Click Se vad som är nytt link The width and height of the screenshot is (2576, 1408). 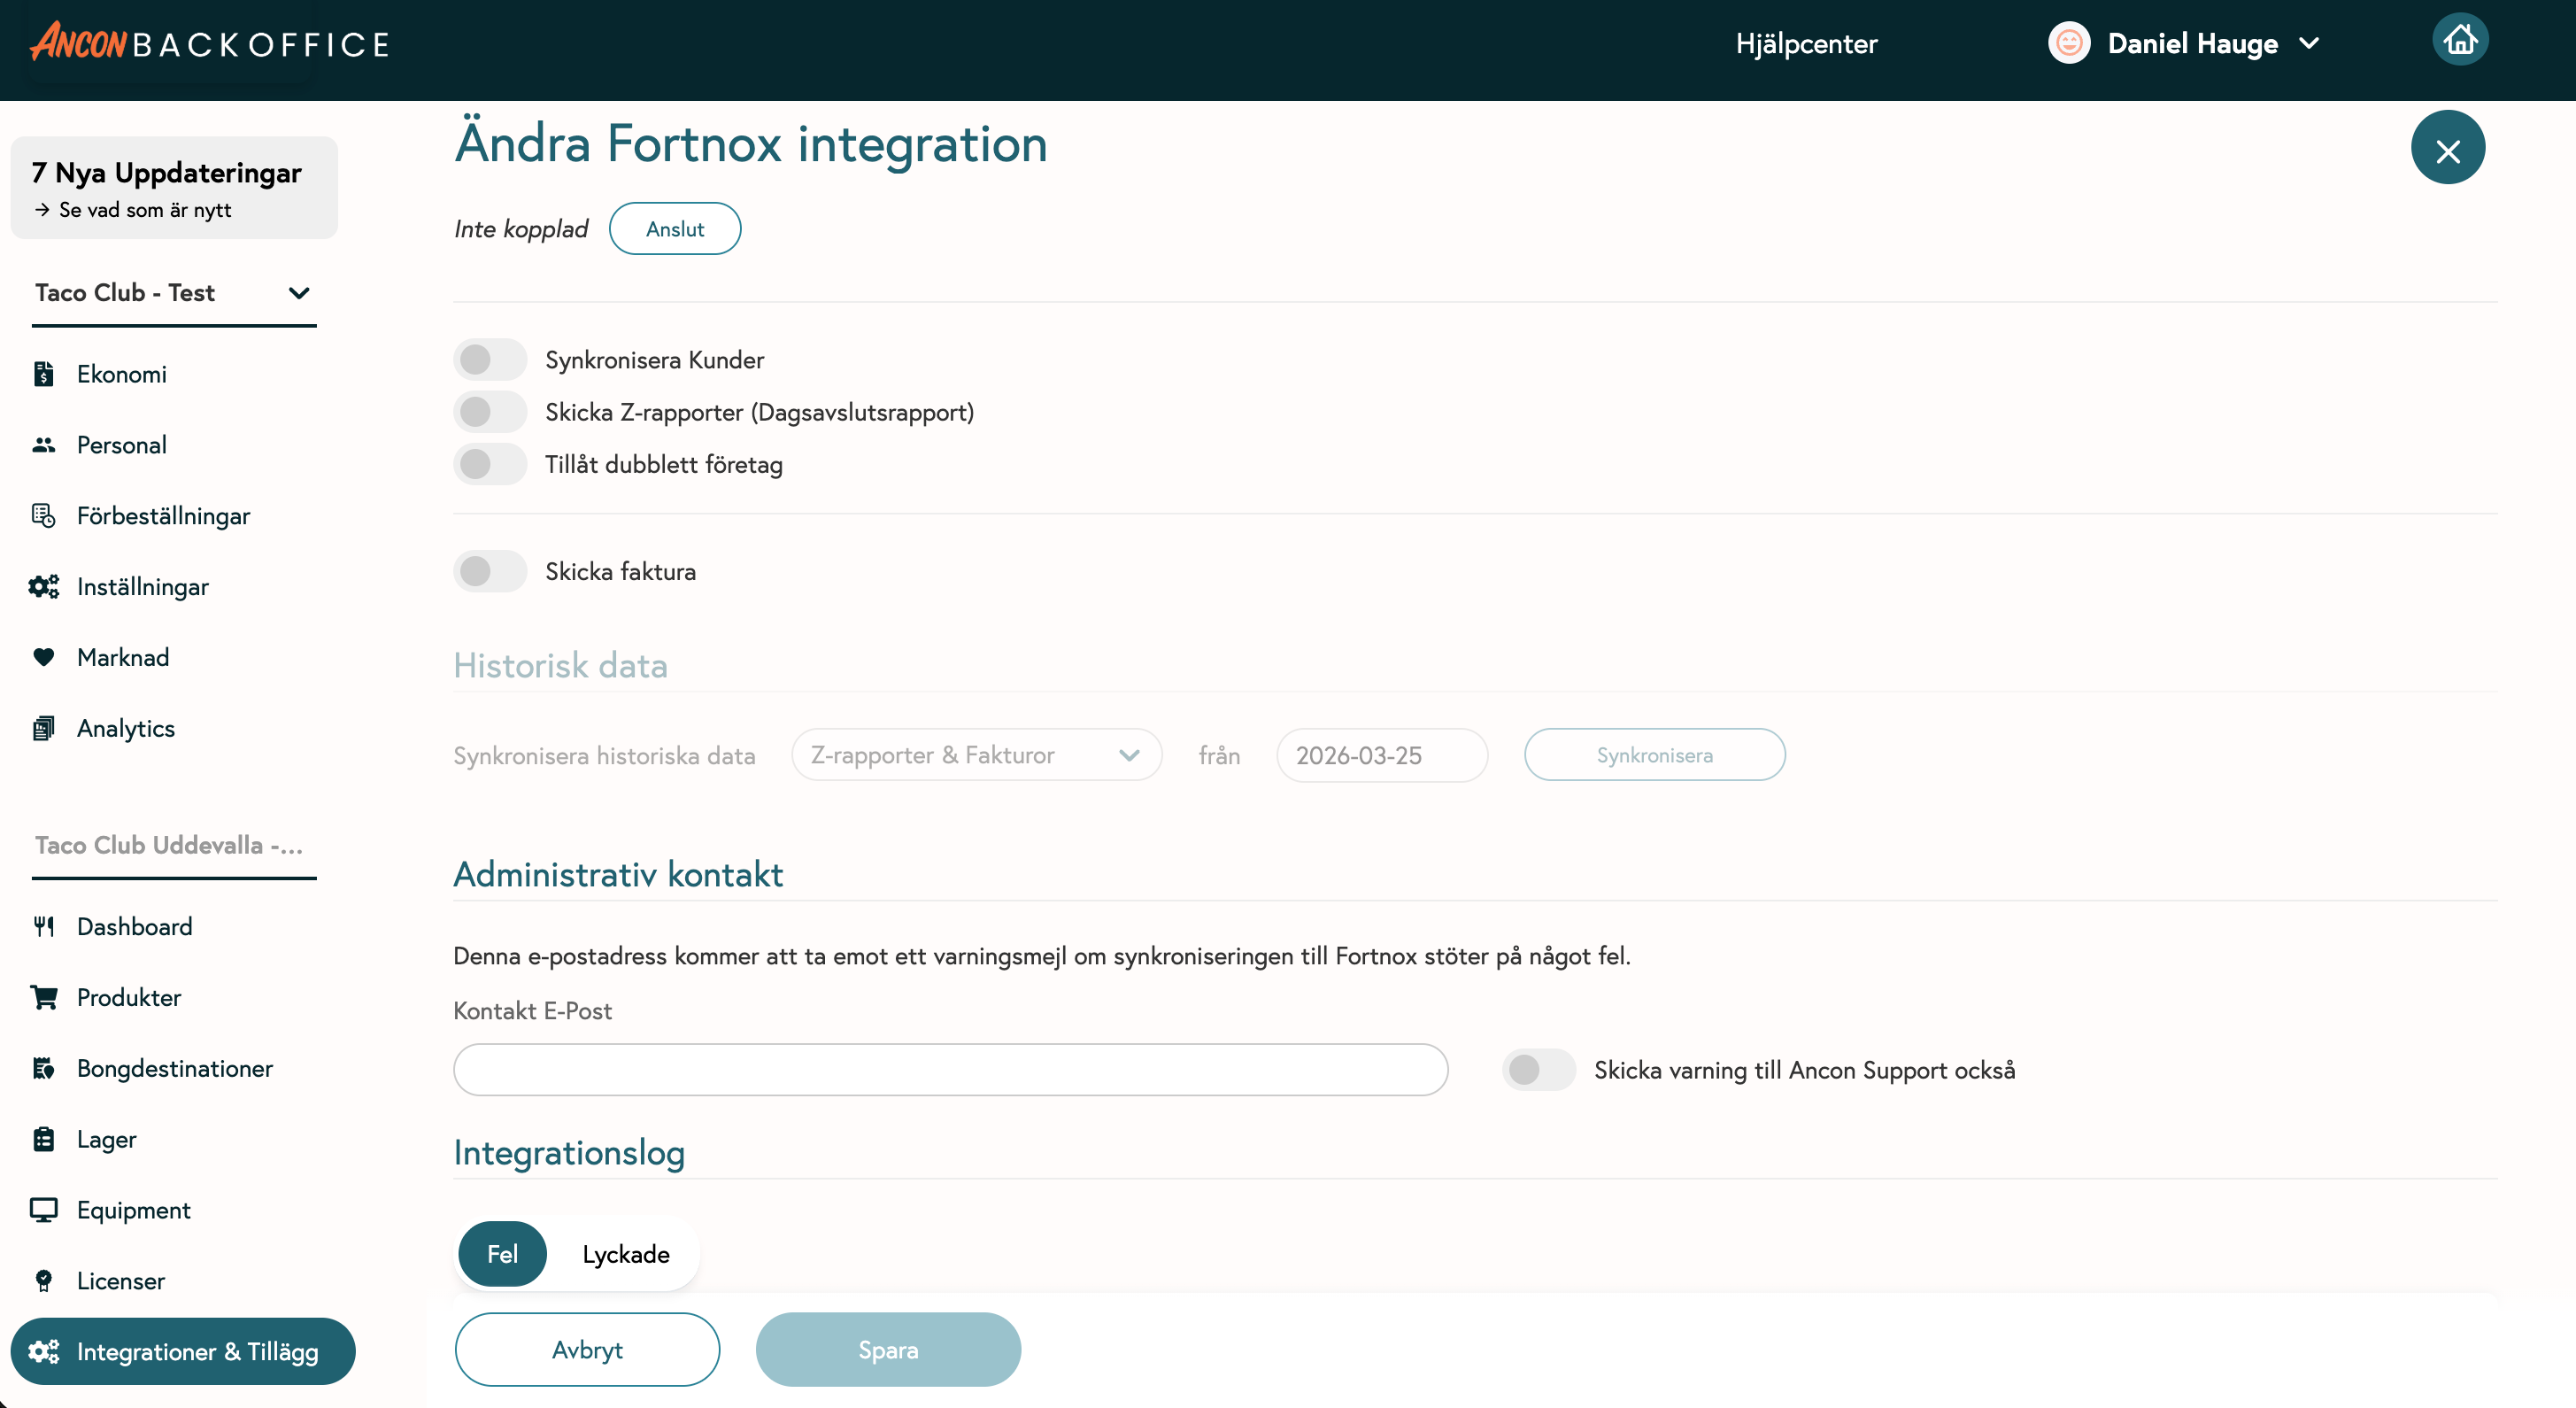[x=145, y=210]
